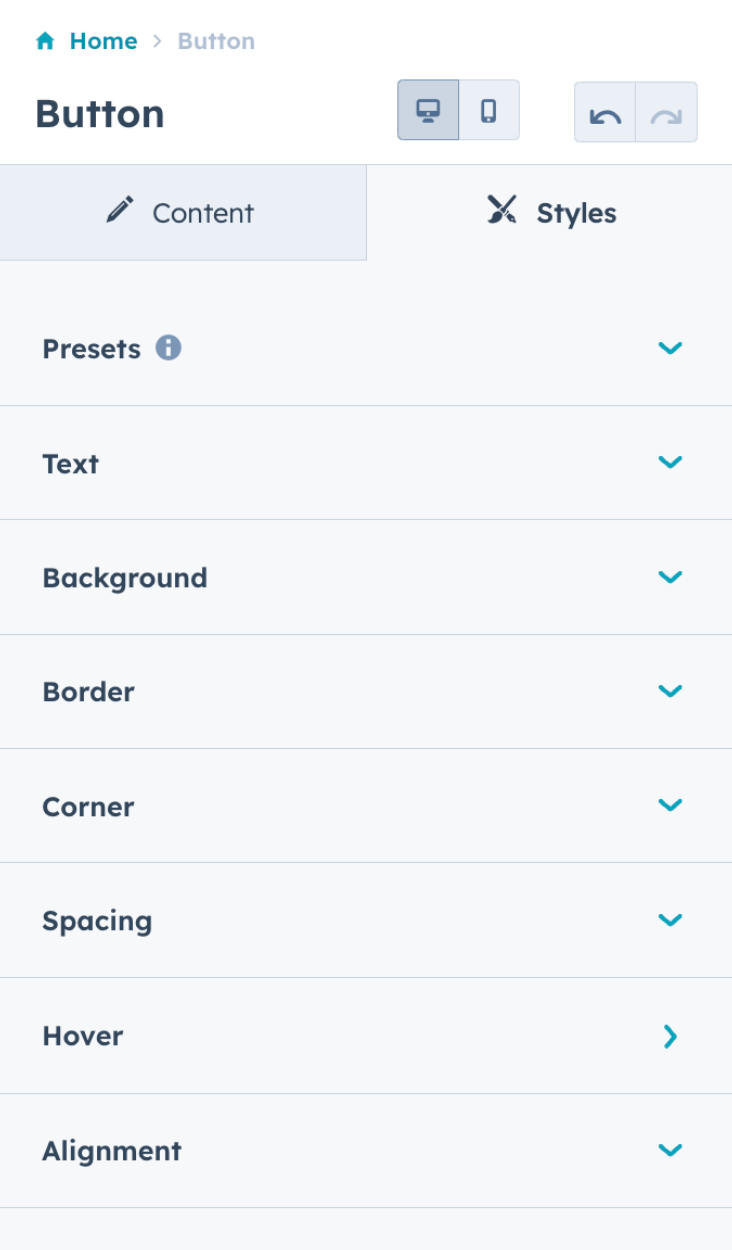Viewport: 732px width, 1250px height.
Task: Expand the Presets section chevron
Action: click(x=670, y=348)
